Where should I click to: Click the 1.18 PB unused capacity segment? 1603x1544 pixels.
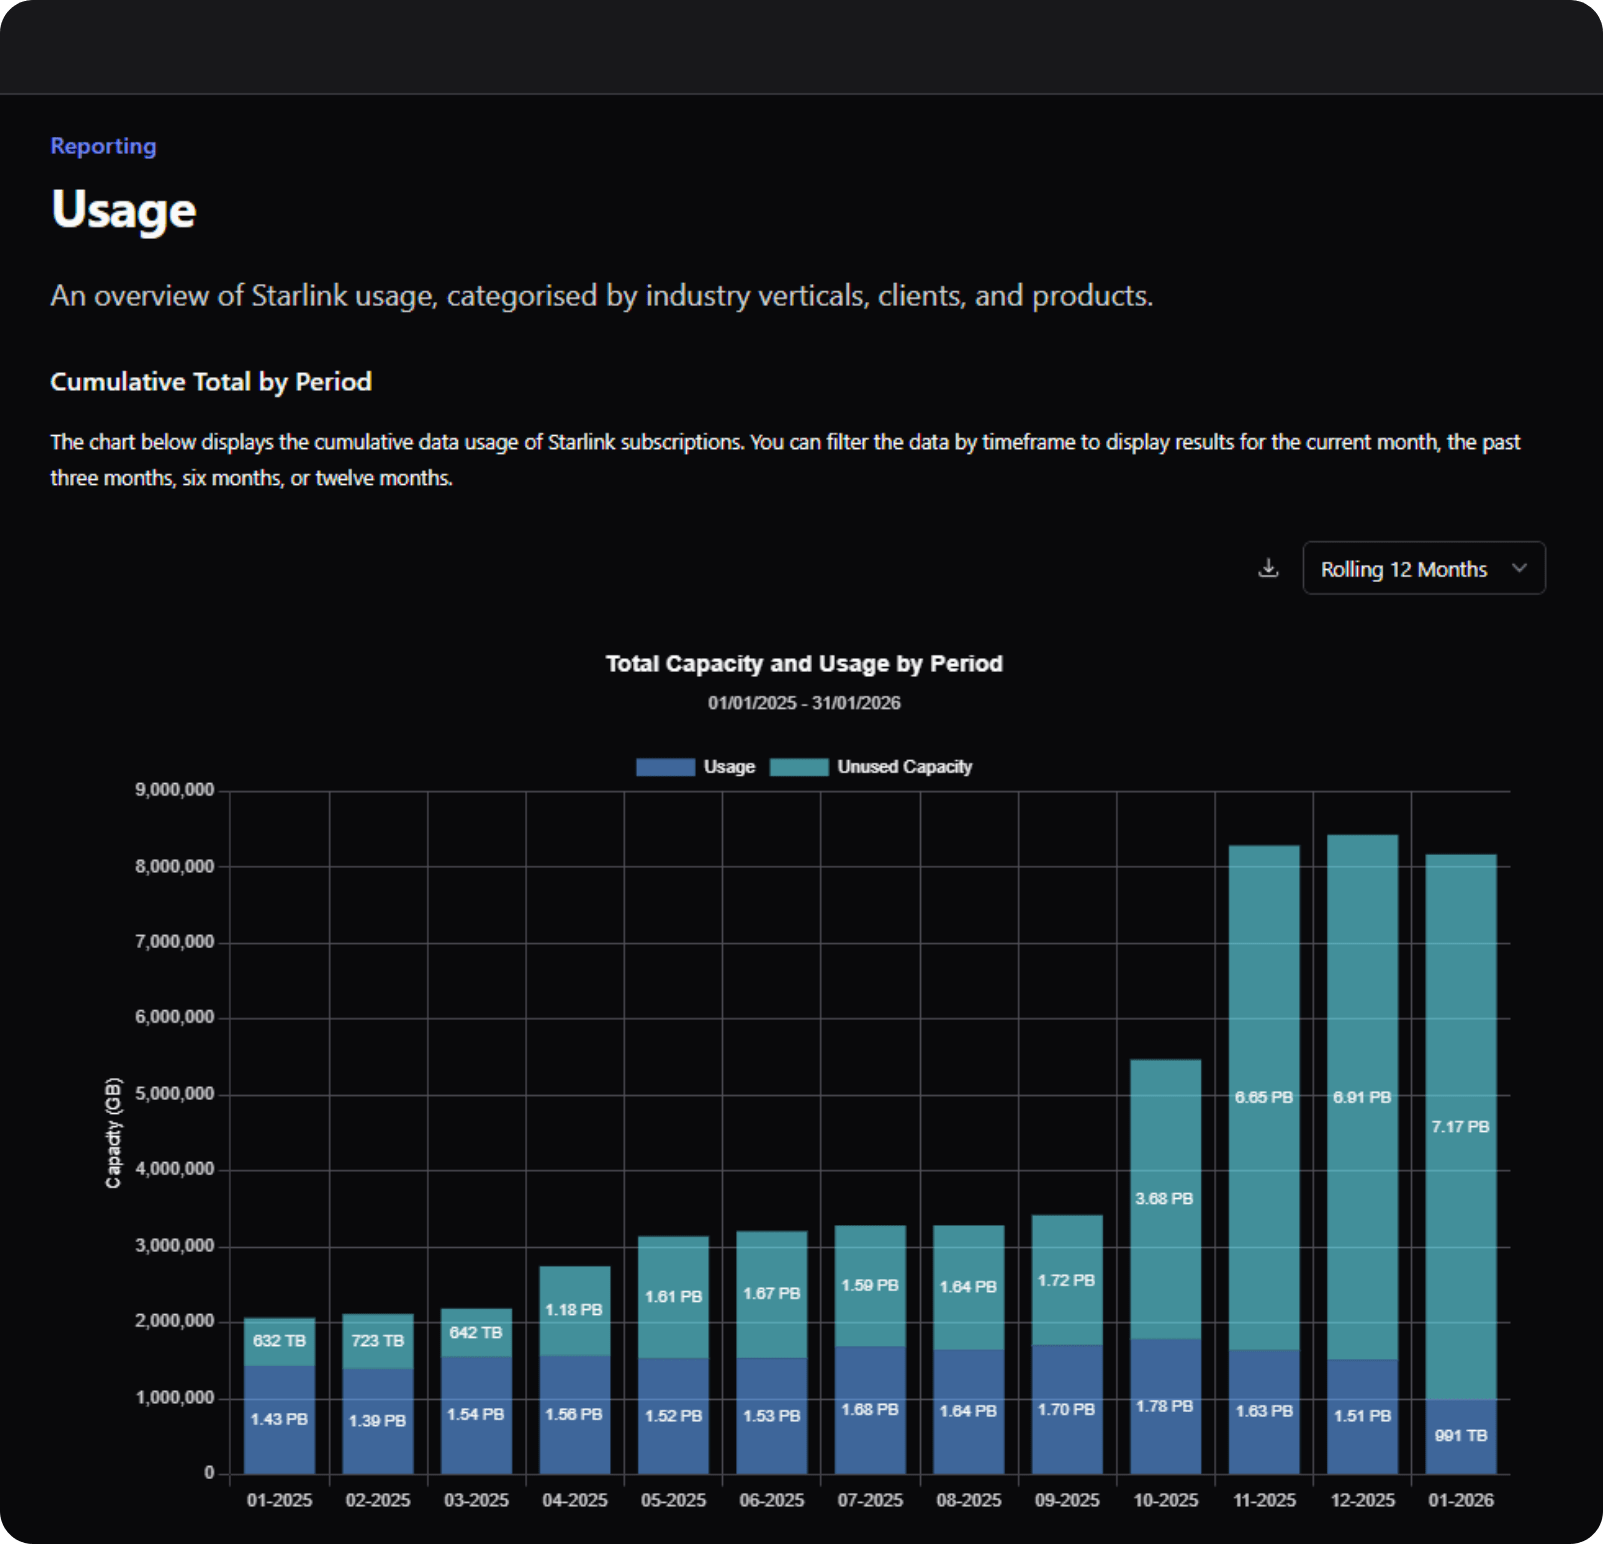(574, 1310)
